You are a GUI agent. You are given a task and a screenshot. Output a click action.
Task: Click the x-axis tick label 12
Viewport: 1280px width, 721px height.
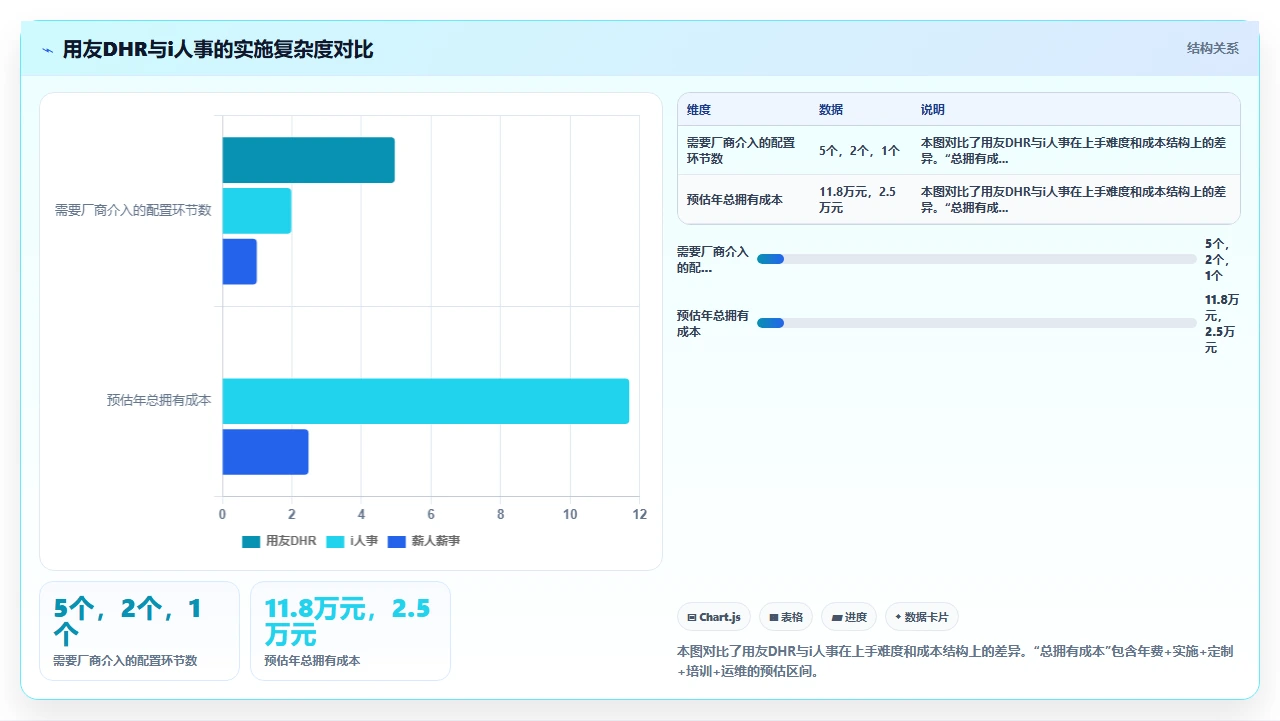tap(640, 514)
